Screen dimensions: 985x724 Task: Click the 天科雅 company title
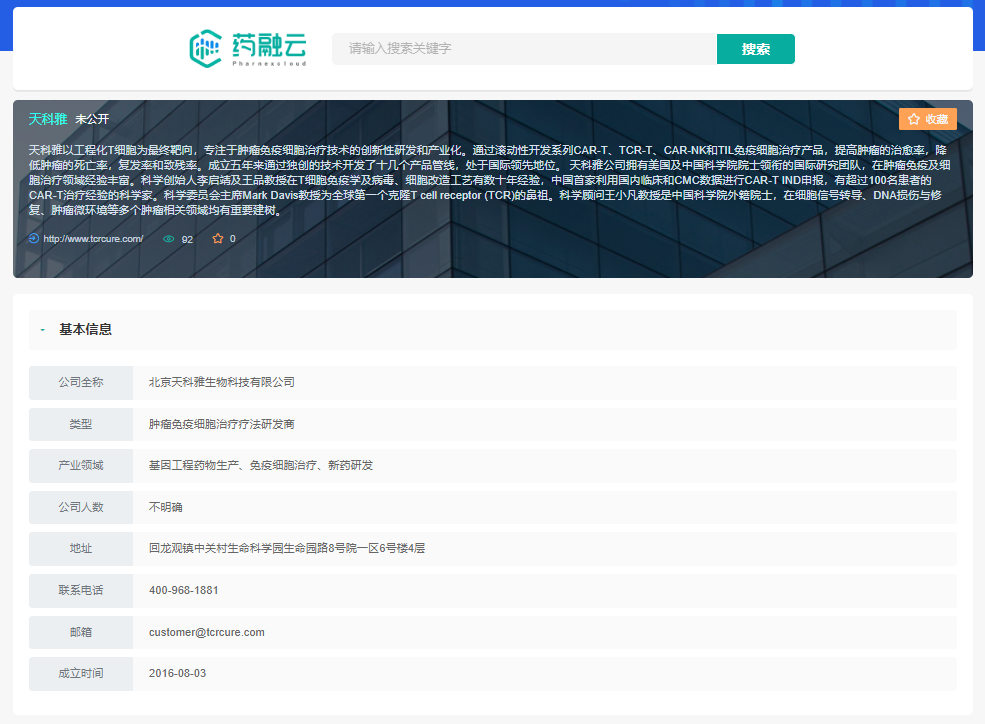coord(48,119)
